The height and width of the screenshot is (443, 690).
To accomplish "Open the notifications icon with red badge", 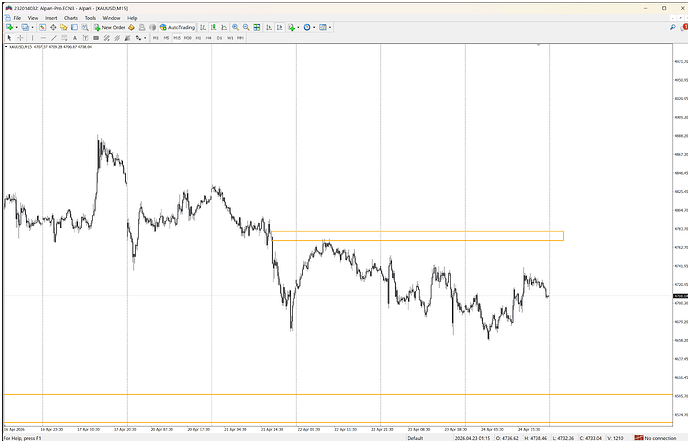I will tap(685, 27).
